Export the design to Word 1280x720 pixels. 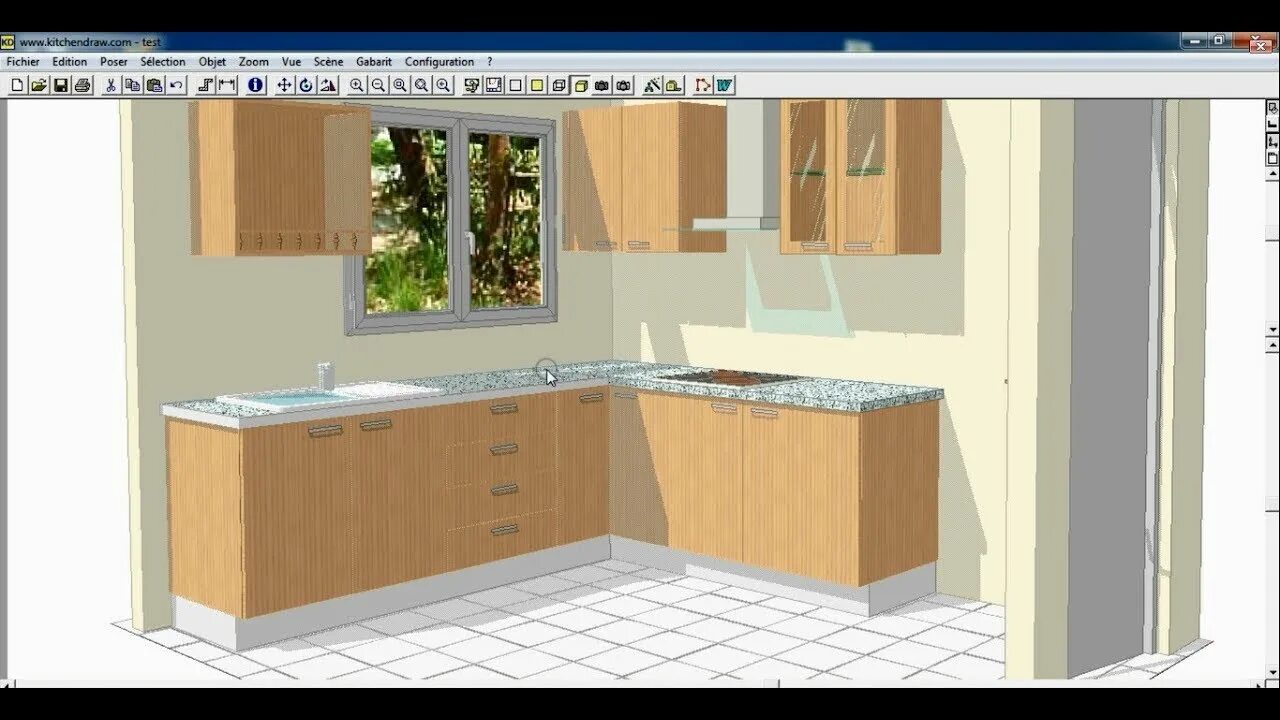[x=724, y=85]
